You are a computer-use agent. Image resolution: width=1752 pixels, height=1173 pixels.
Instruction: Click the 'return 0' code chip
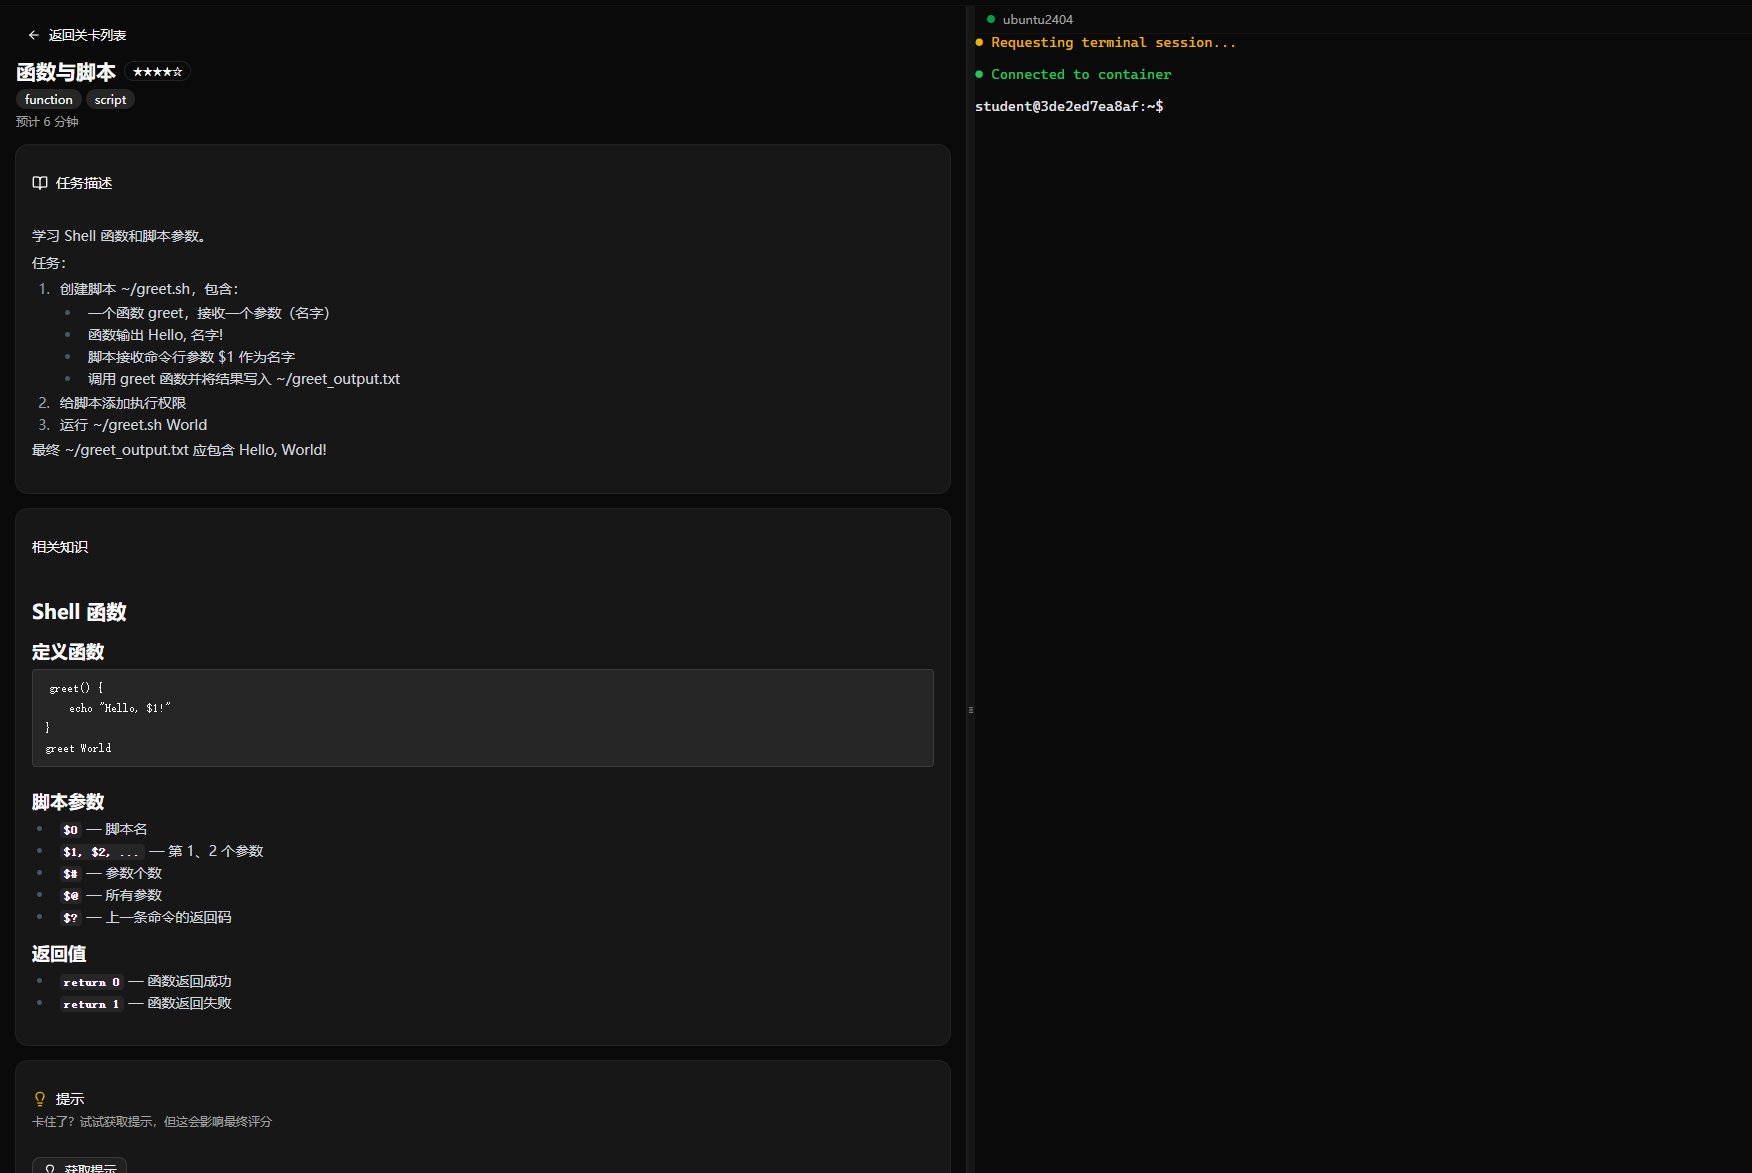click(91, 982)
